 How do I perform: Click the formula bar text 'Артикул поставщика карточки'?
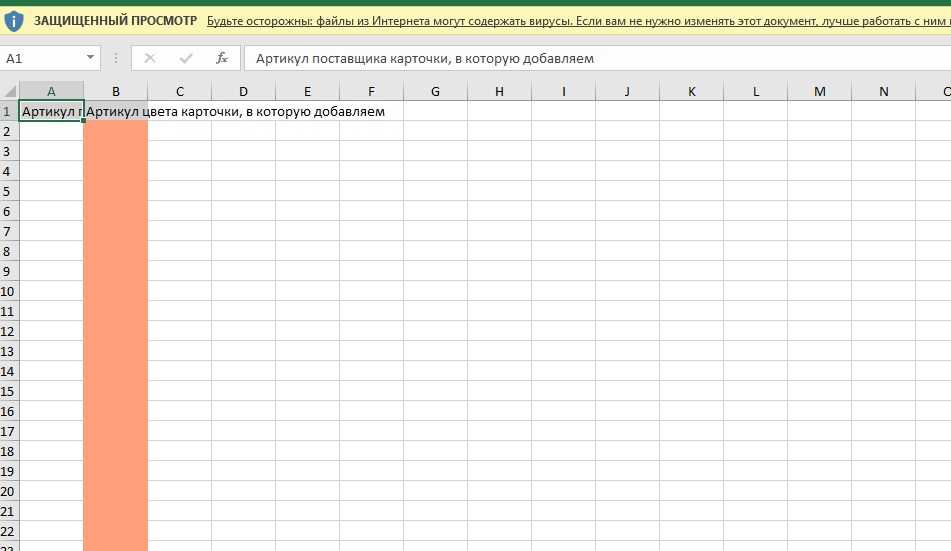point(425,58)
